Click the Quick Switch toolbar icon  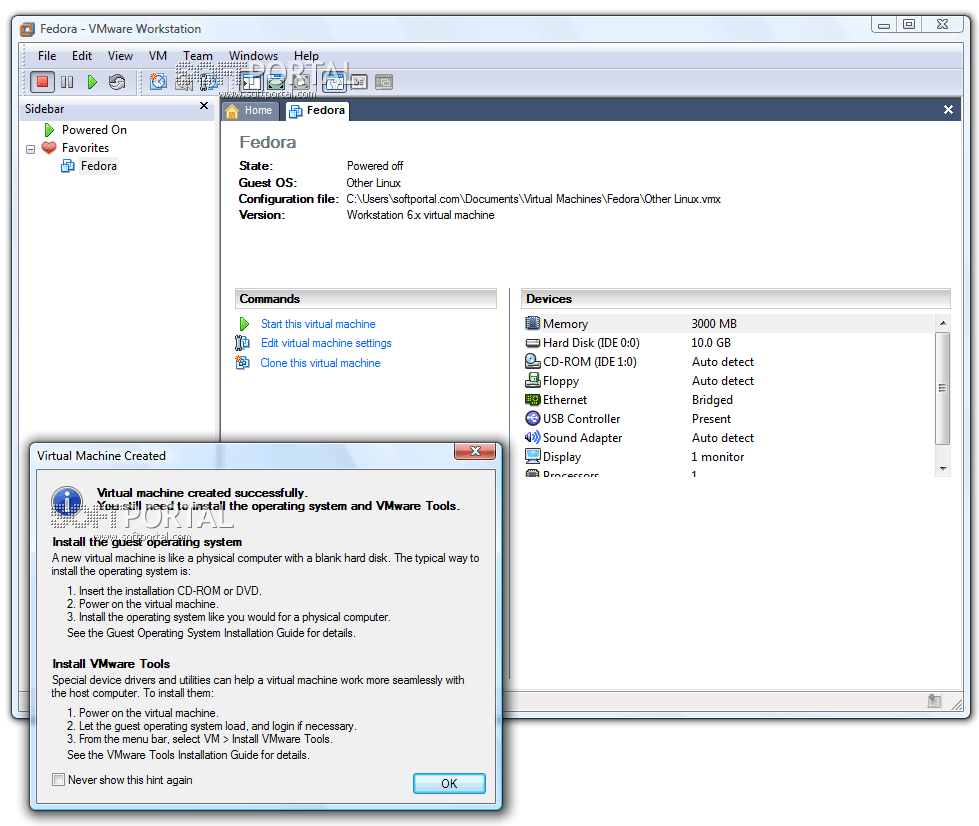tap(276, 82)
